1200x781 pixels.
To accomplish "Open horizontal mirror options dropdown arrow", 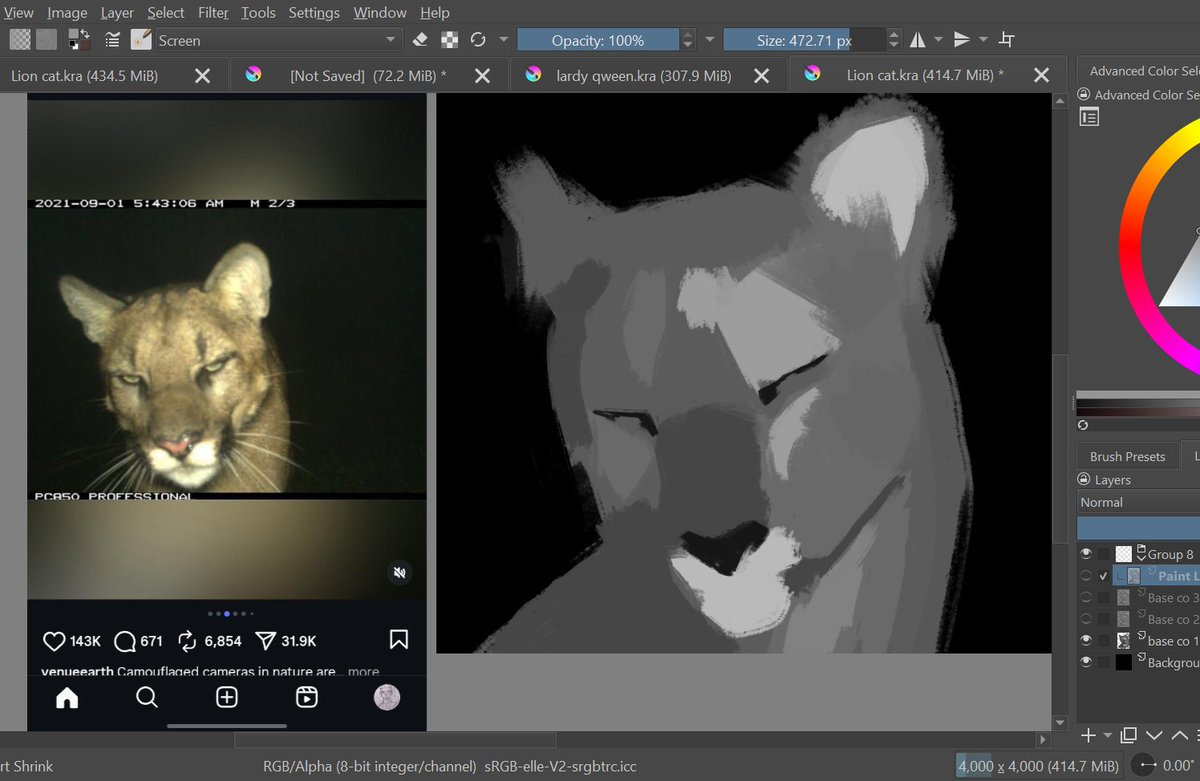I will pyautogui.click(x=938, y=40).
